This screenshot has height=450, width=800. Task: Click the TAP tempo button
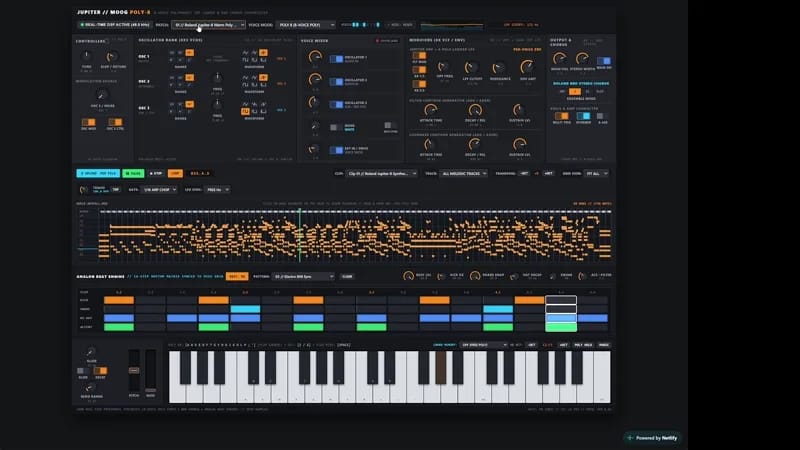pyautogui.click(x=116, y=190)
